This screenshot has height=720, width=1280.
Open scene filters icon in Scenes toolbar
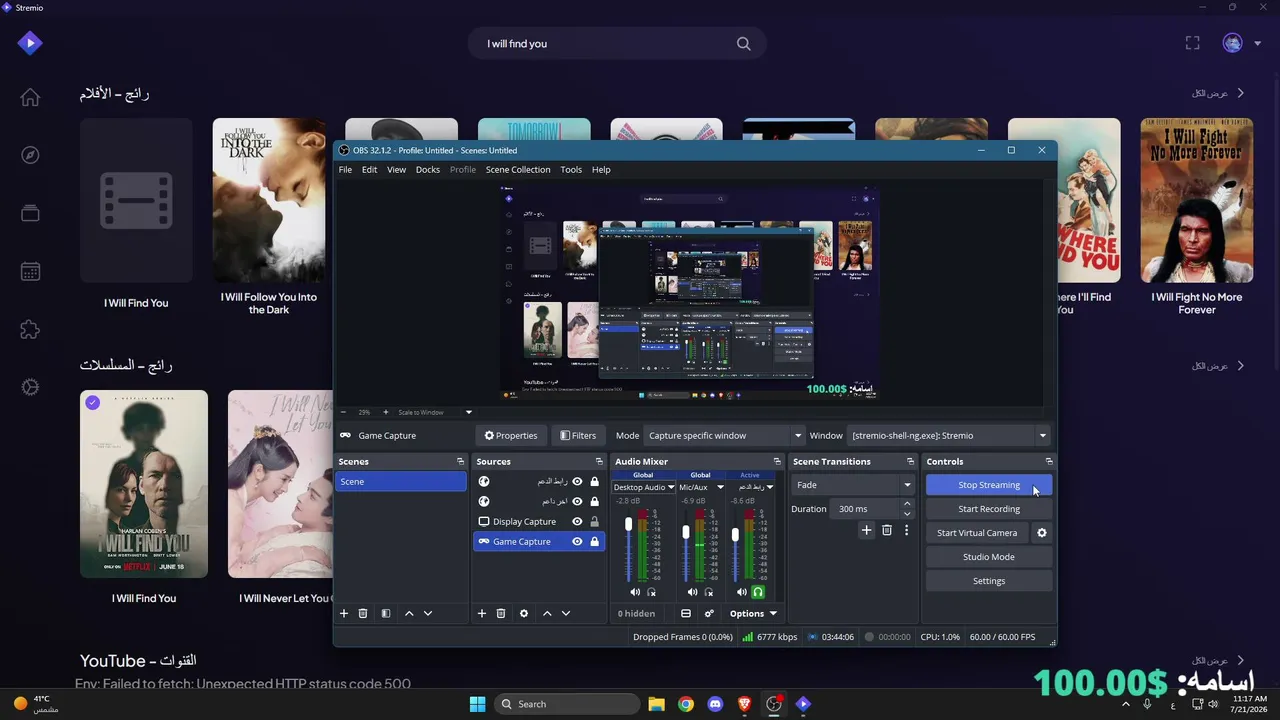[x=386, y=613]
